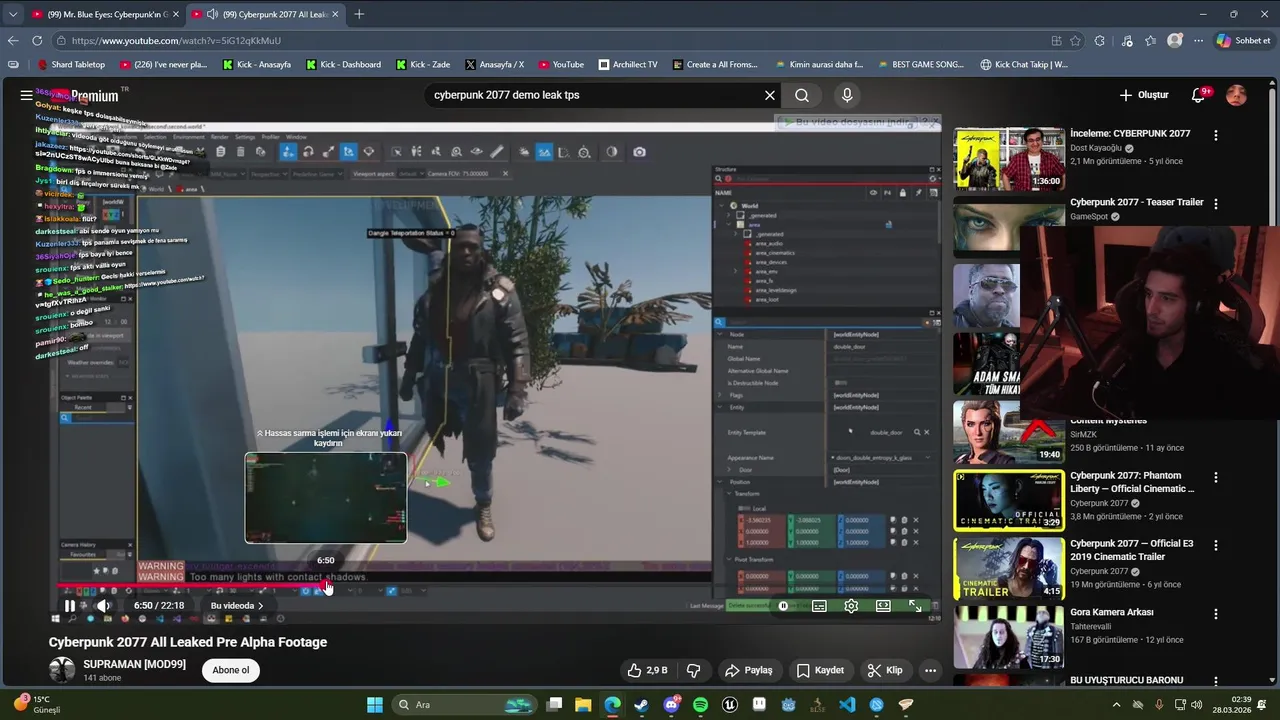Toggle the autoplay switch in the player

coord(785,606)
